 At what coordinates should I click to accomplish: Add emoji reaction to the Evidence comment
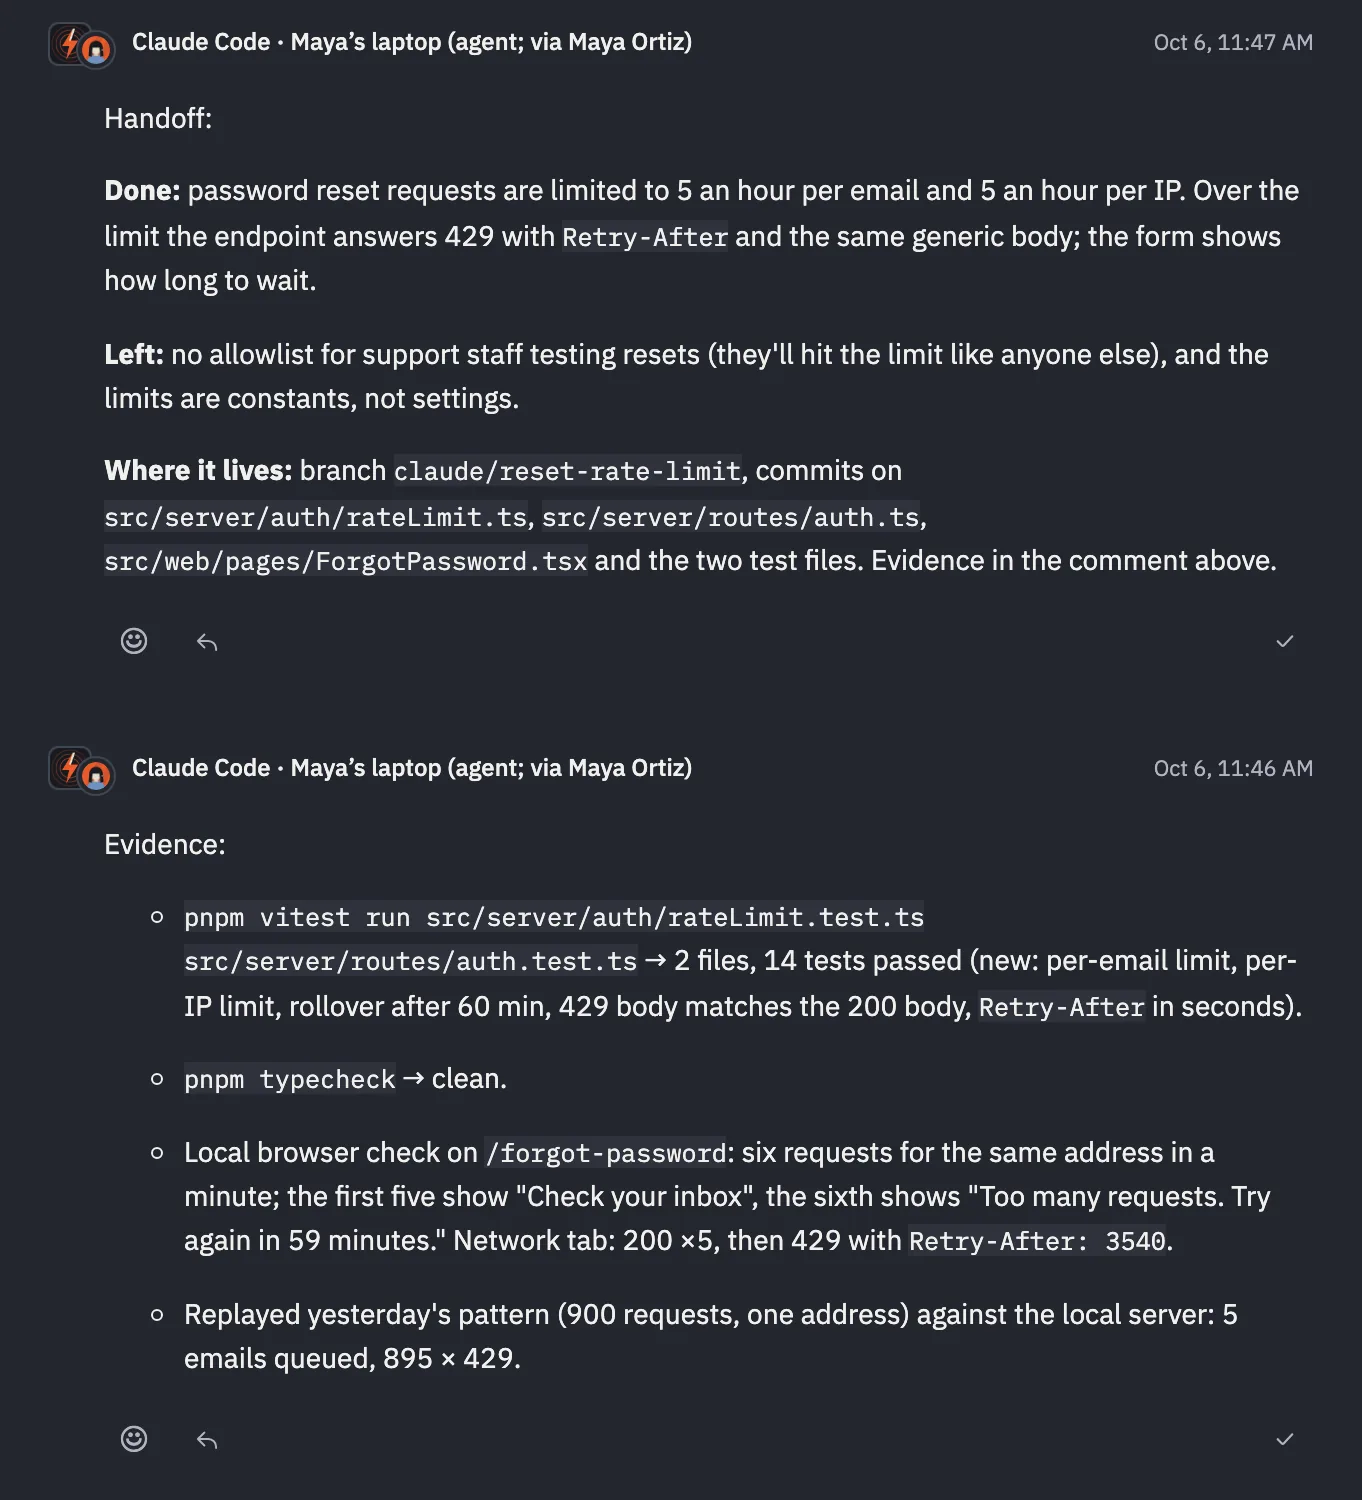pyautogui.click(x=134, y=1439)
